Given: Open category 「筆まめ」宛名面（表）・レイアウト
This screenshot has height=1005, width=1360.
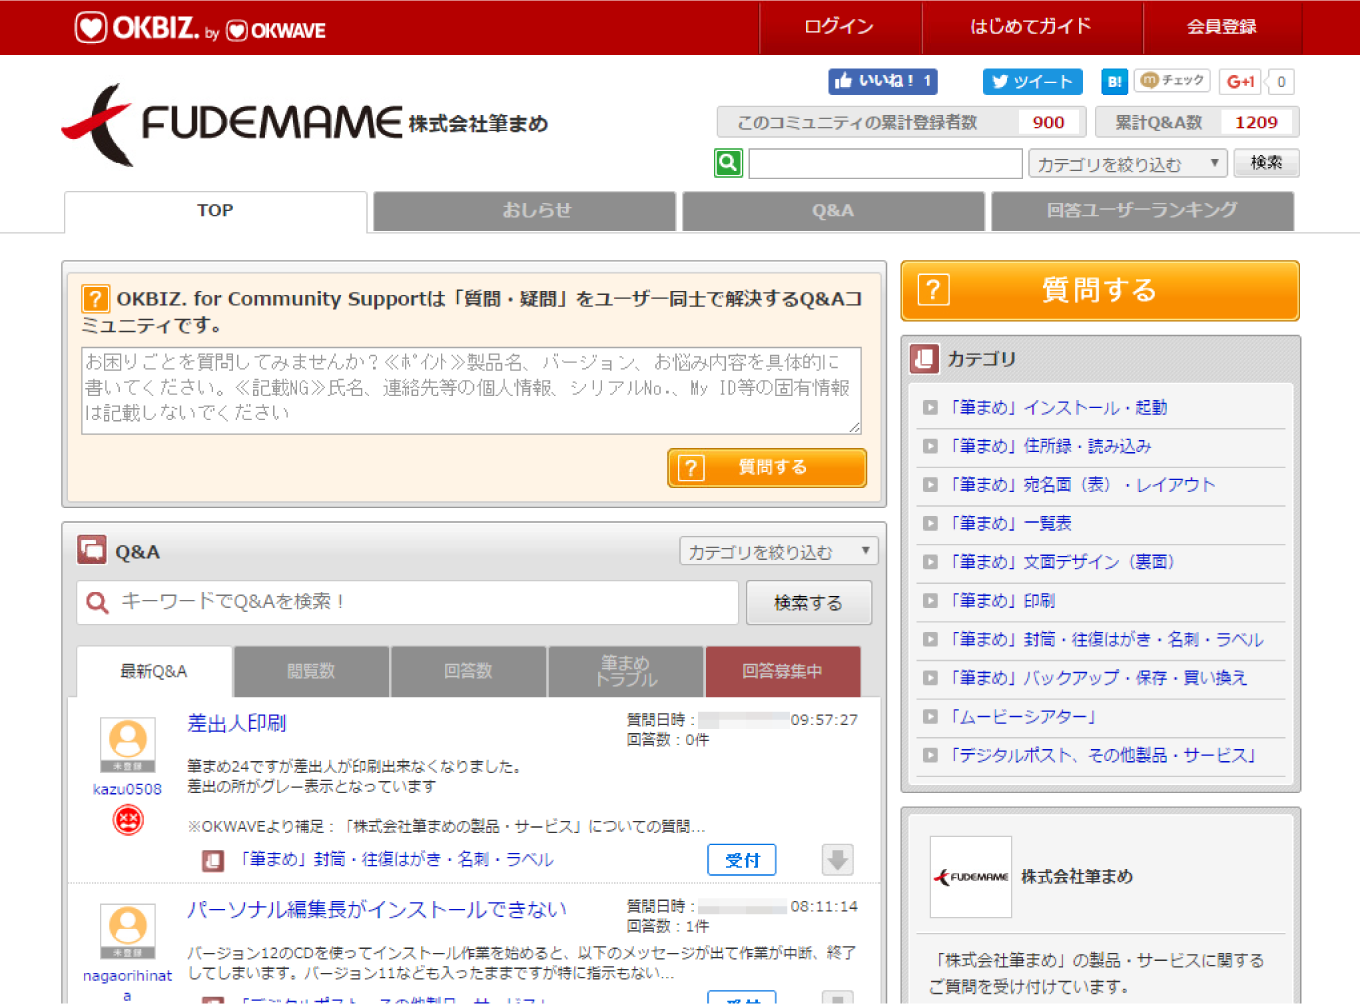Looking at the screenshot, I should click(1081, 485).
